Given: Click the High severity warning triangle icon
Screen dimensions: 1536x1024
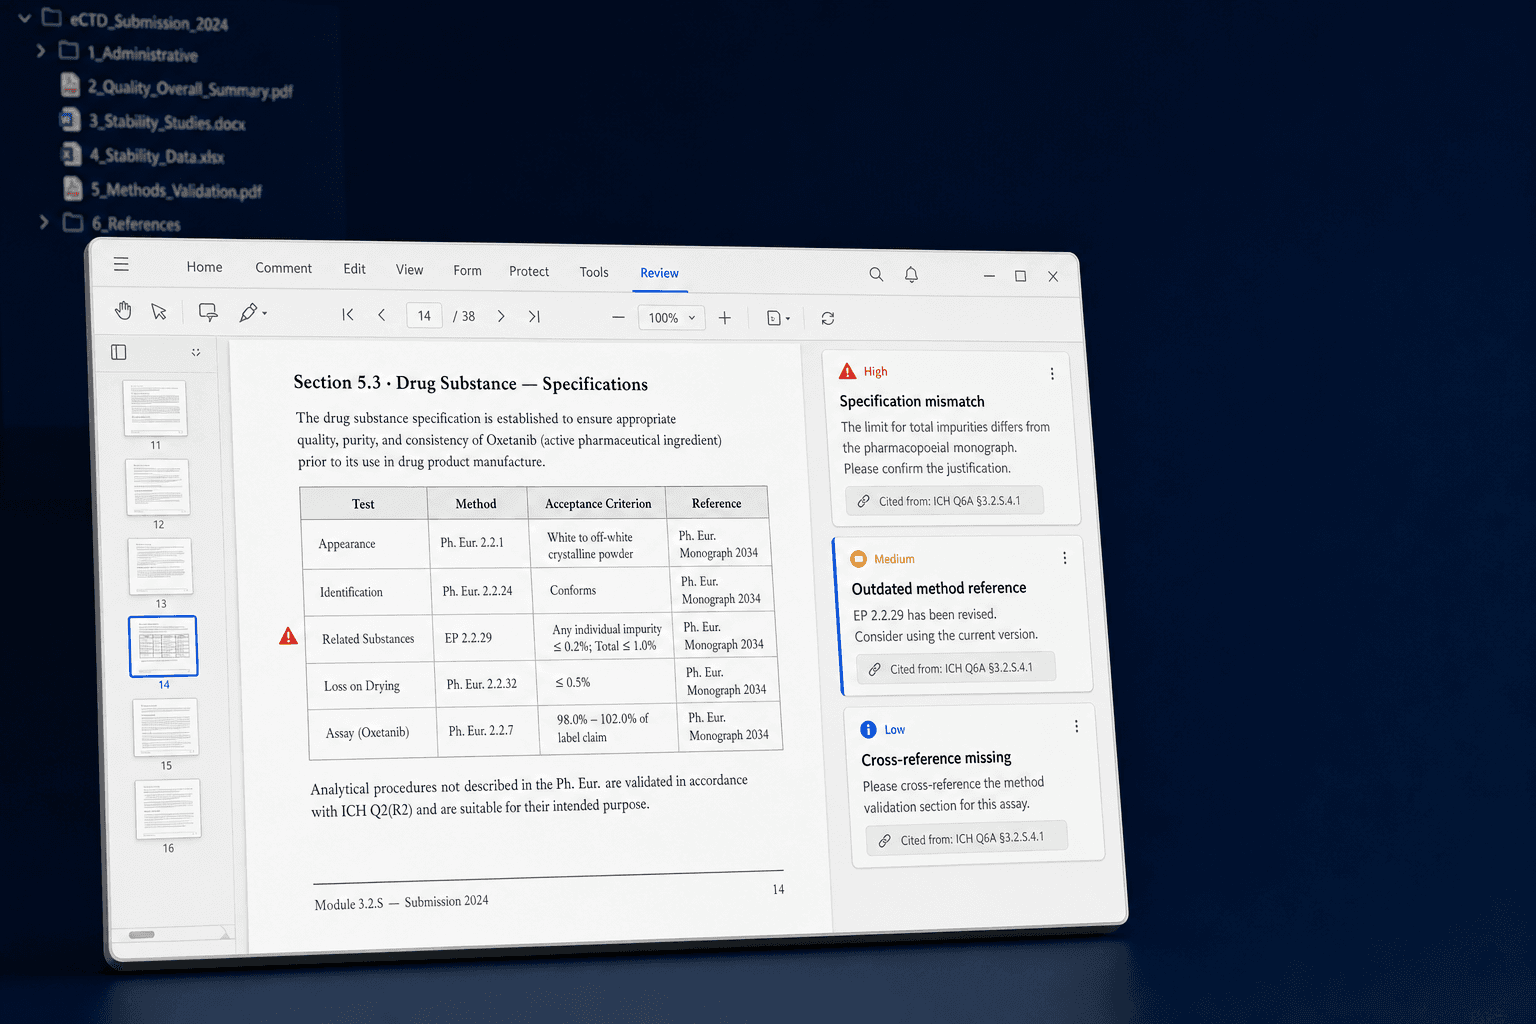Looking at the screenshot, I should click(848, 371).
